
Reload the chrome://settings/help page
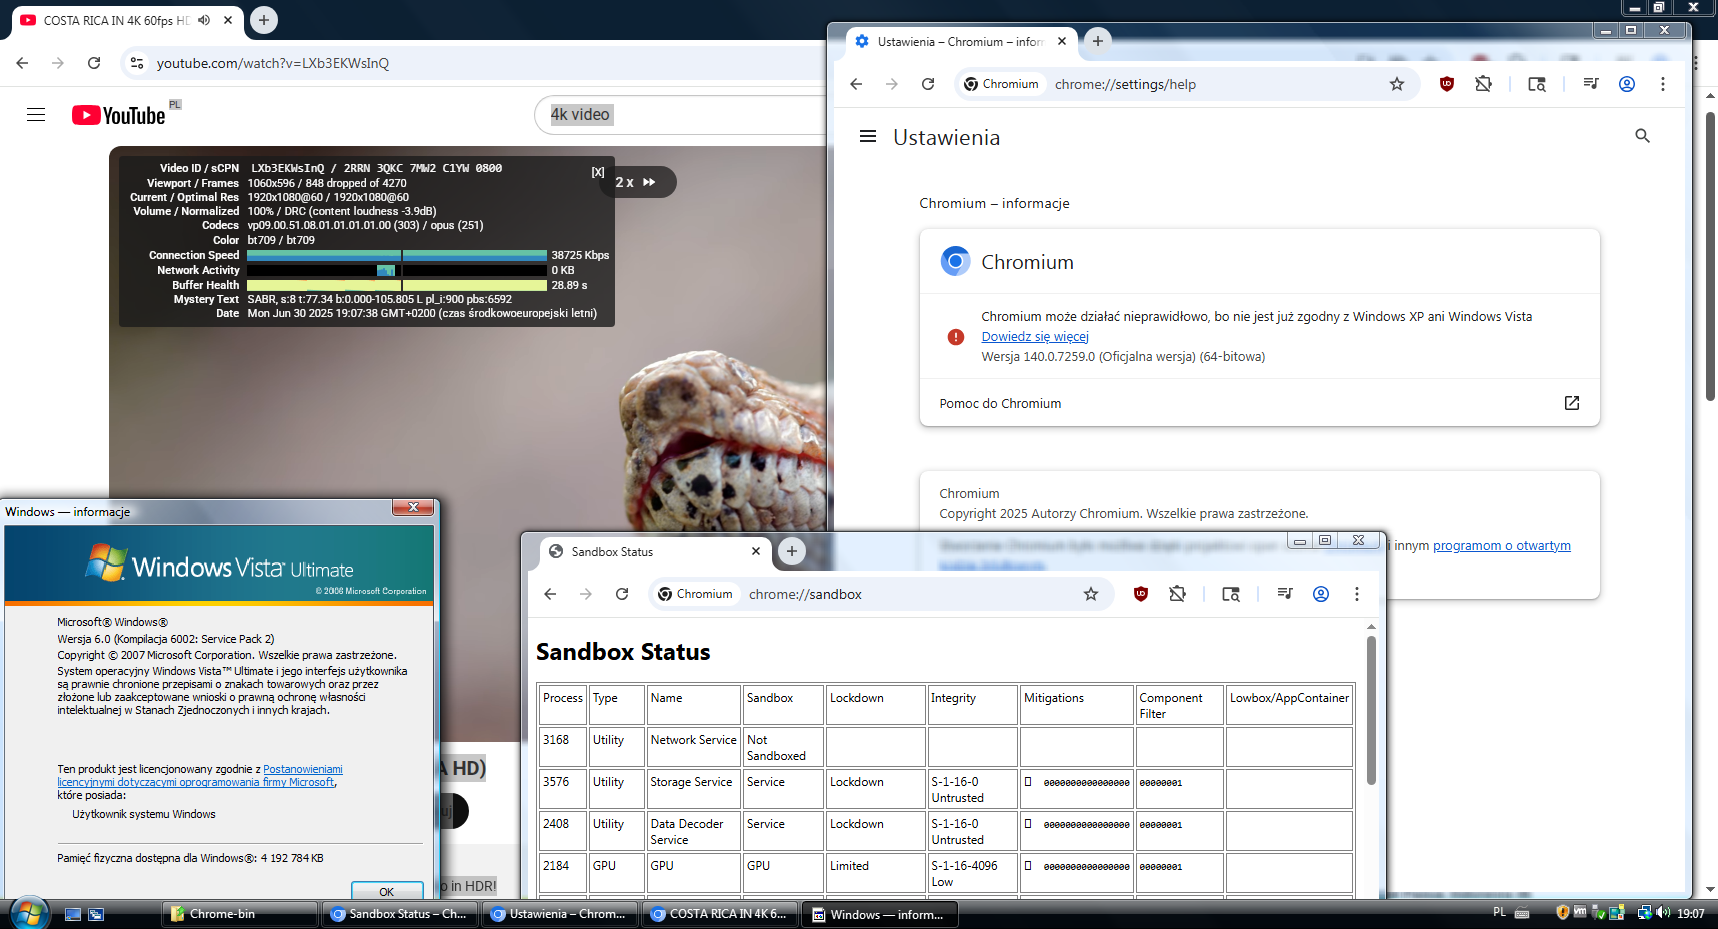coord(928,84)
